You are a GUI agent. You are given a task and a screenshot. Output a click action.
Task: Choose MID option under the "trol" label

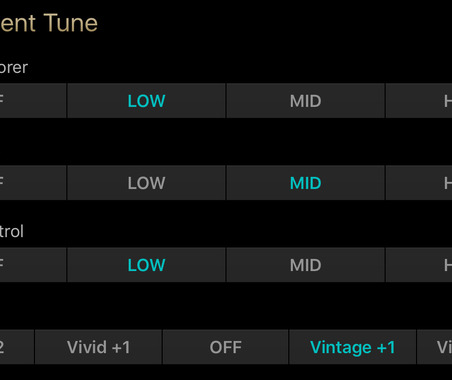[x=305, y=265]
